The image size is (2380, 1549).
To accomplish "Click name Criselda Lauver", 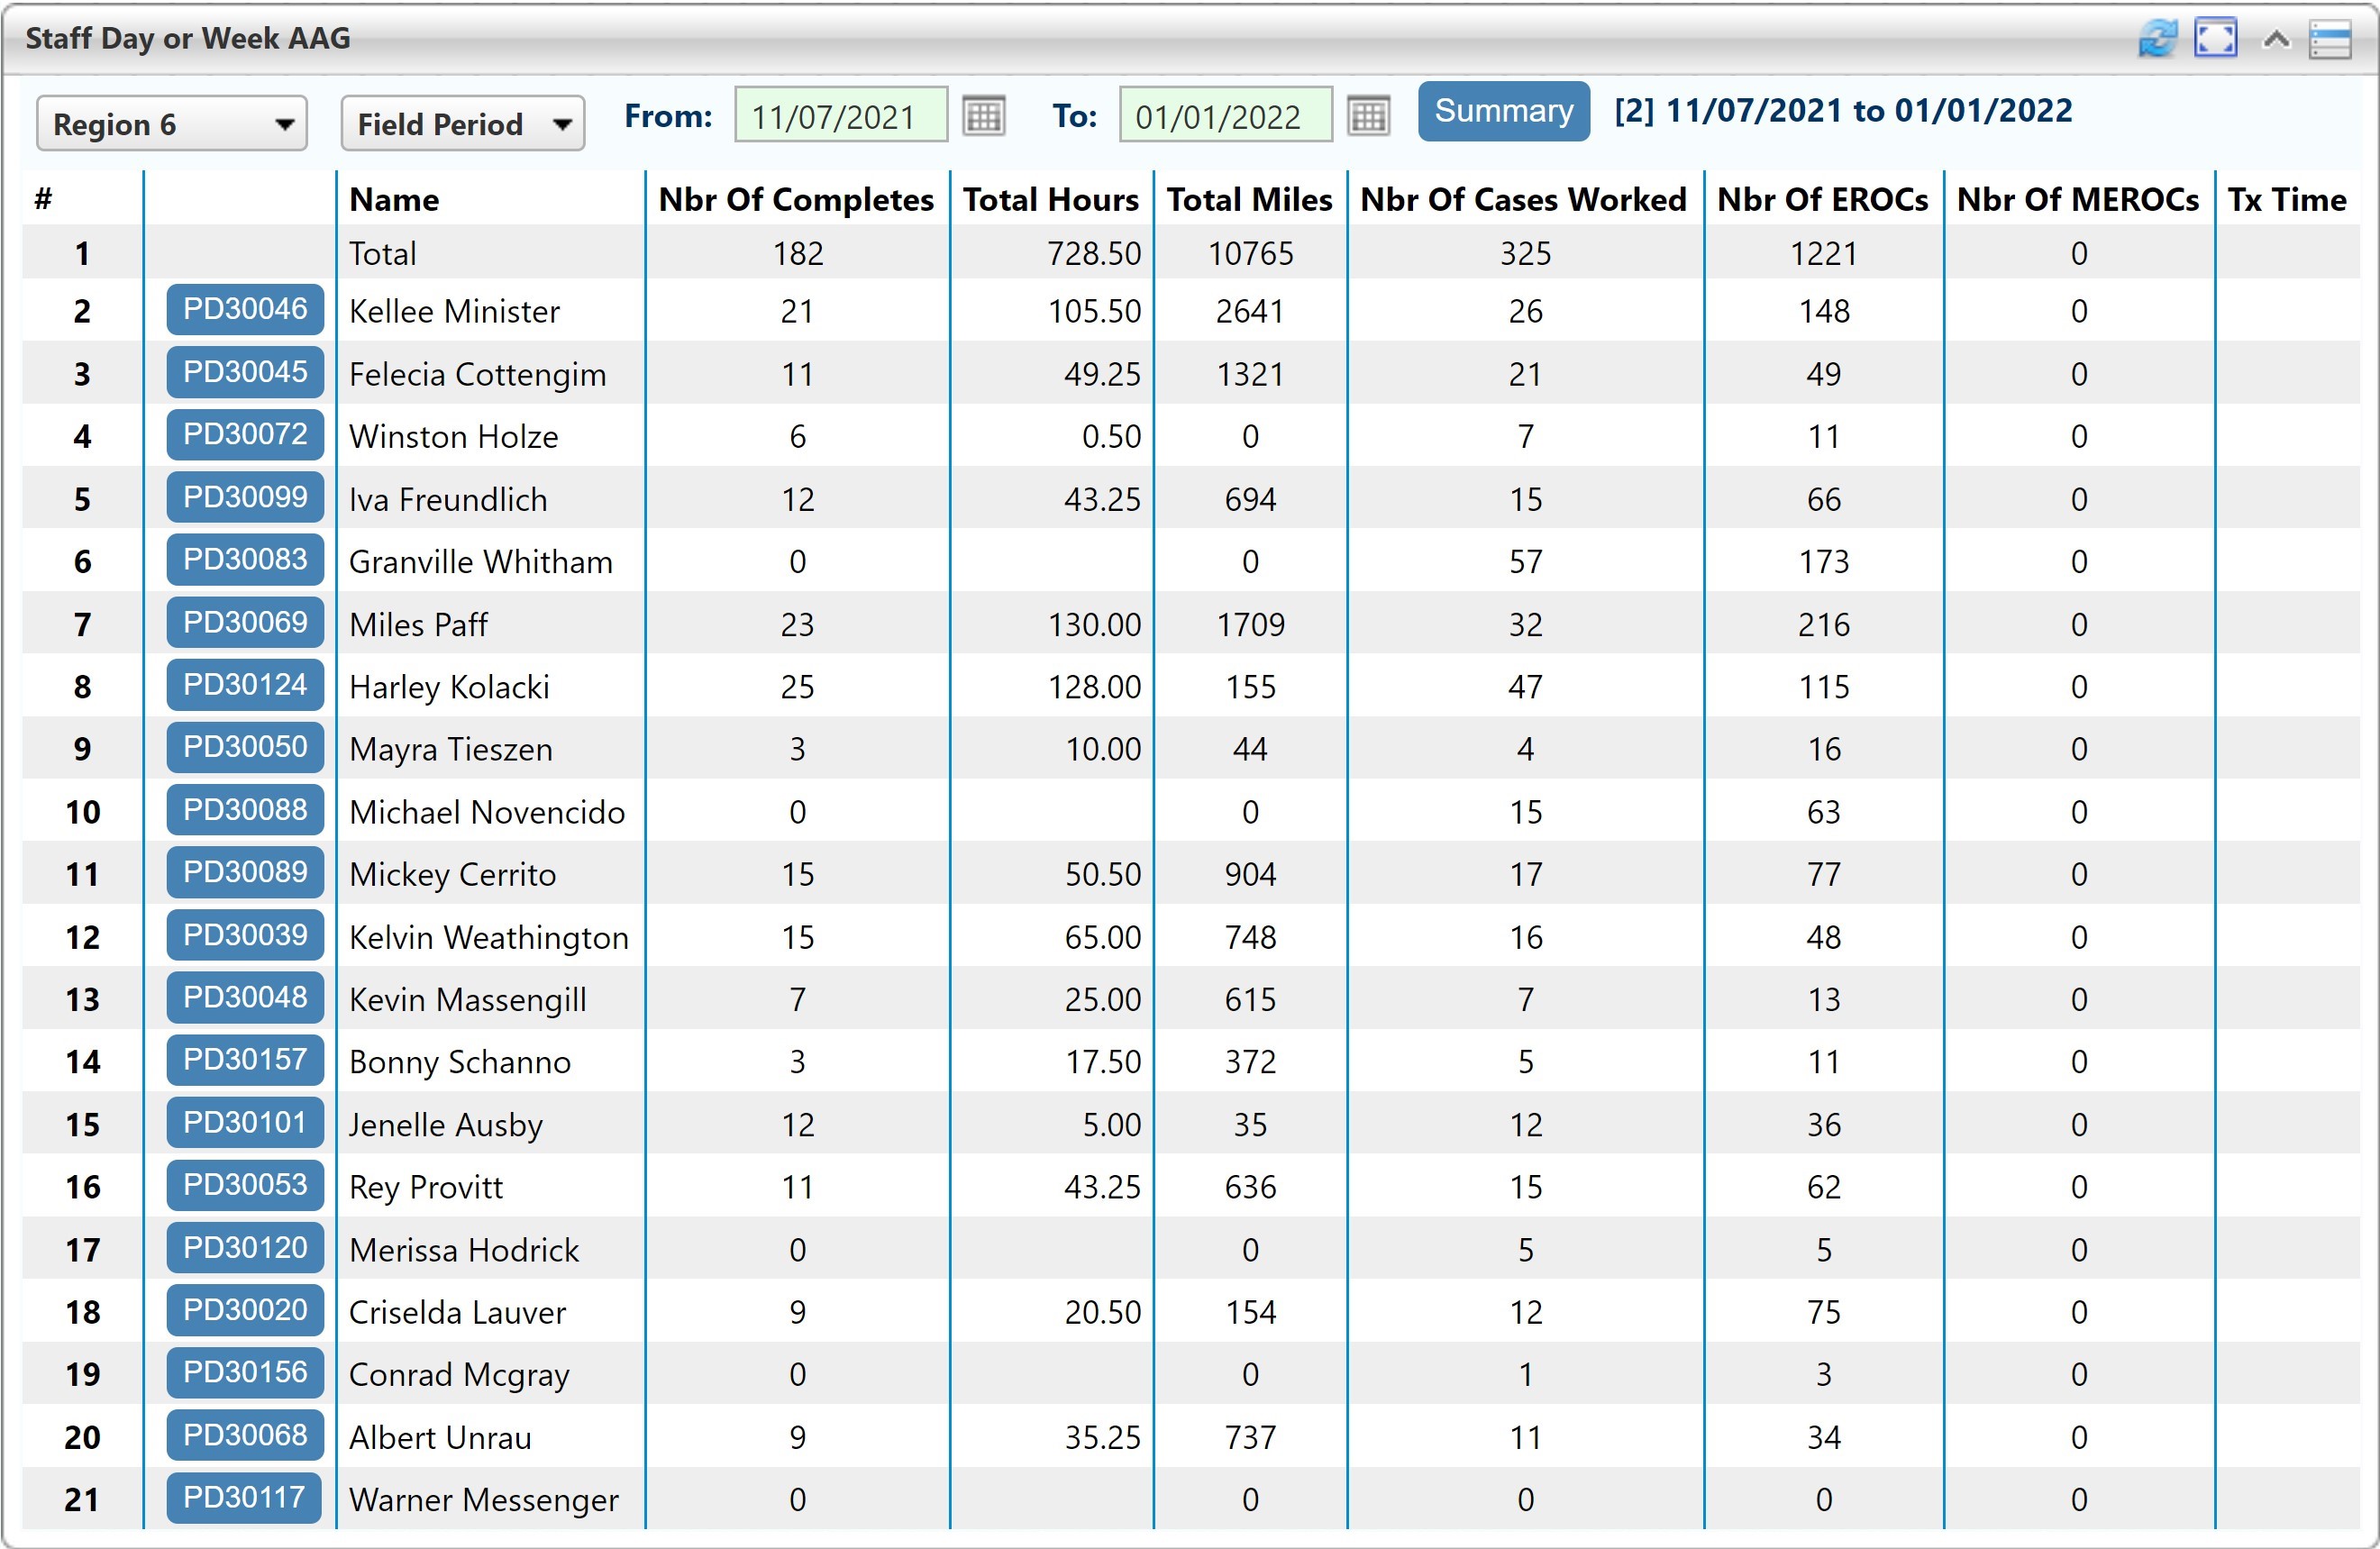I will (x=457, y=1313).
